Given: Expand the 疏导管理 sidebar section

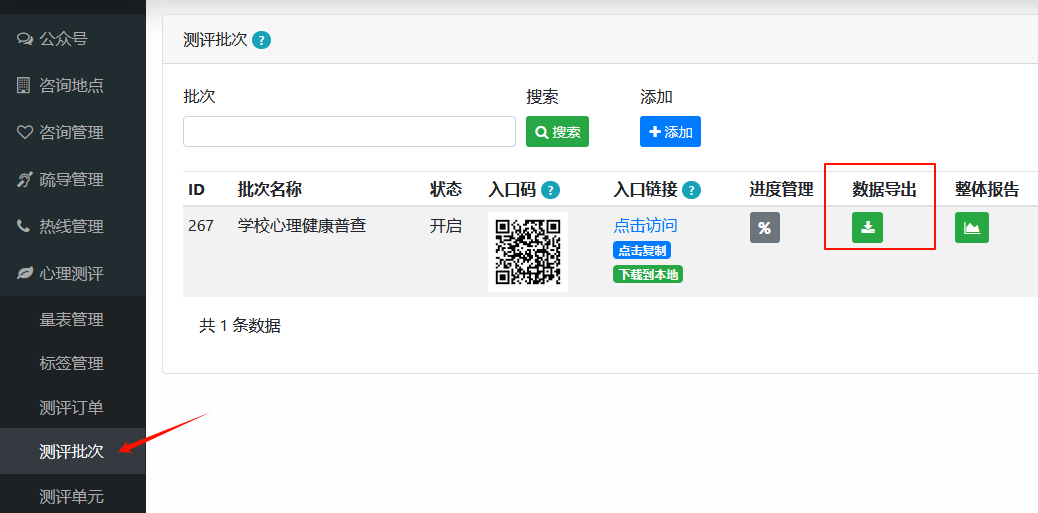Looking at the screenshot, I should [x=73, y=179].
